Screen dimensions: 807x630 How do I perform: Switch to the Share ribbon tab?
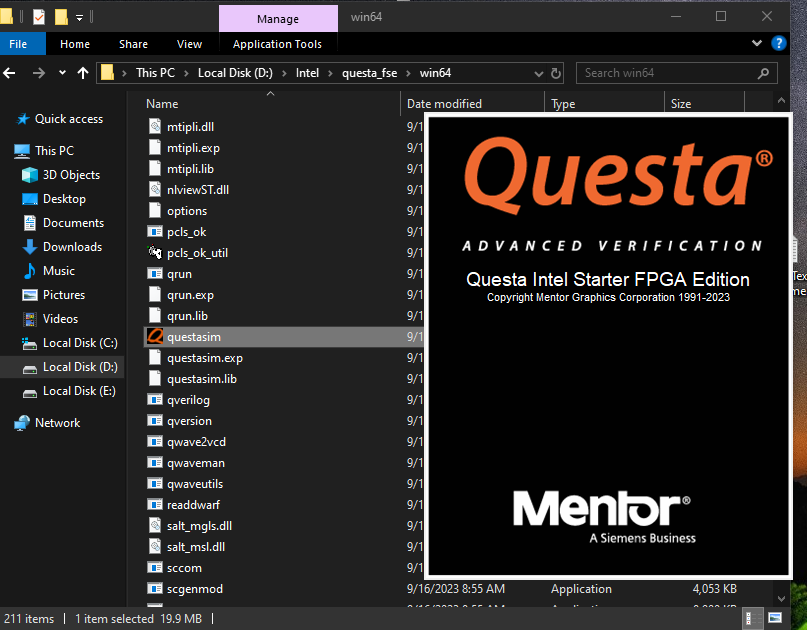click(133, 44)
